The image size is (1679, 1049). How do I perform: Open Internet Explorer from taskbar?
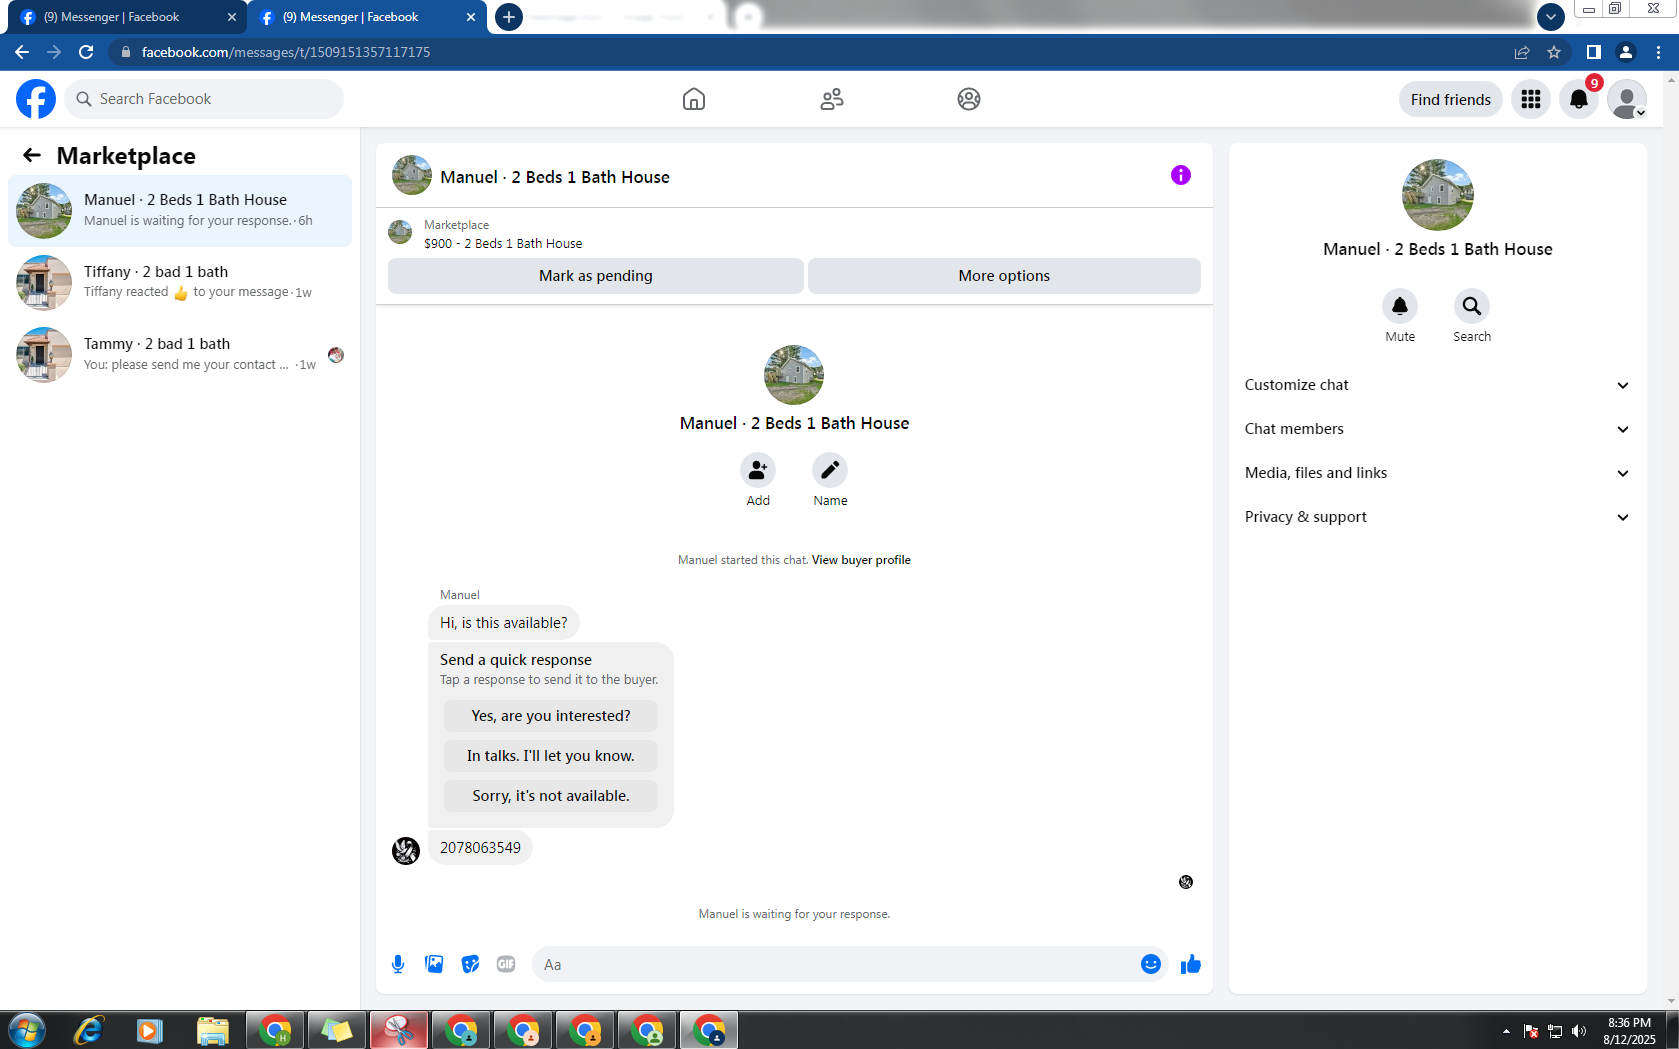(x=89, y=1030)
